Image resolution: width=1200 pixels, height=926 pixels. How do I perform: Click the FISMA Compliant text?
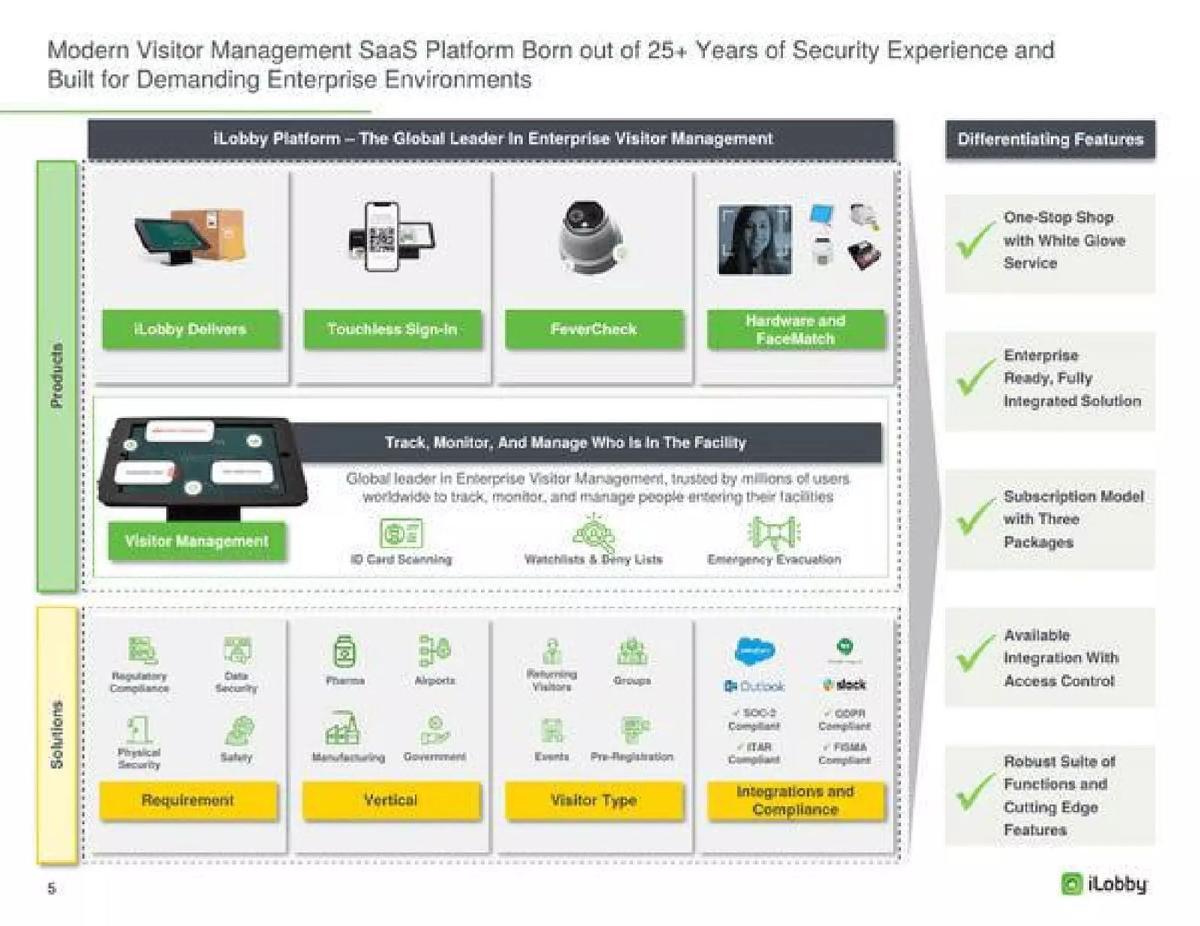(x=846, y=753)
